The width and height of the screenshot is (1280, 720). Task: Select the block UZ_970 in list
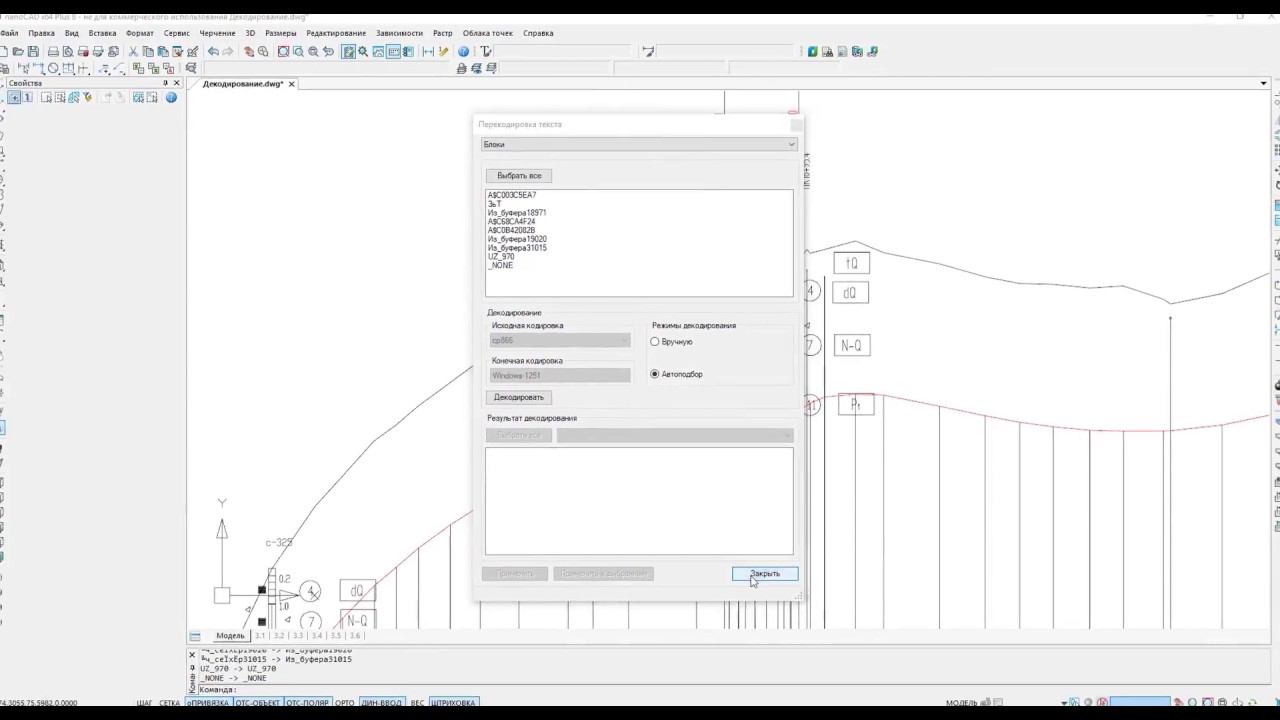[x=501, y=257]
